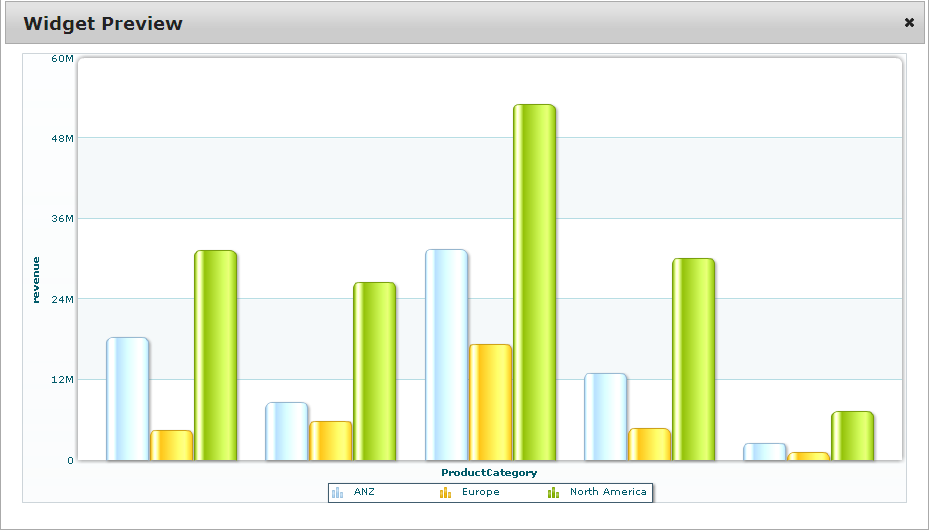This screenshot has width=929, height=530.
Task: Select first group's green North America bar
Action: pyautogui.click(x=215, y=355)
